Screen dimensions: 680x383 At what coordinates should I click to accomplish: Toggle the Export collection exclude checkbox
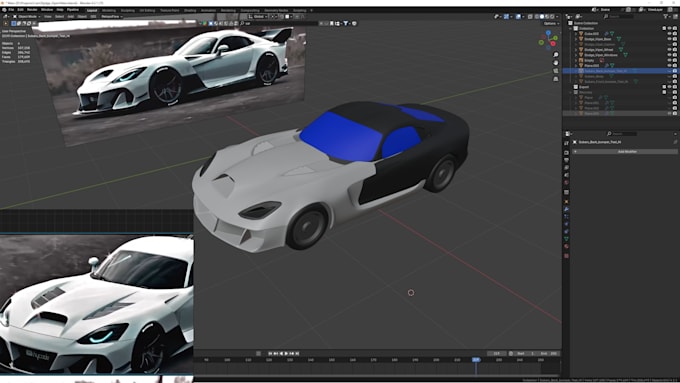coord(664,87)
